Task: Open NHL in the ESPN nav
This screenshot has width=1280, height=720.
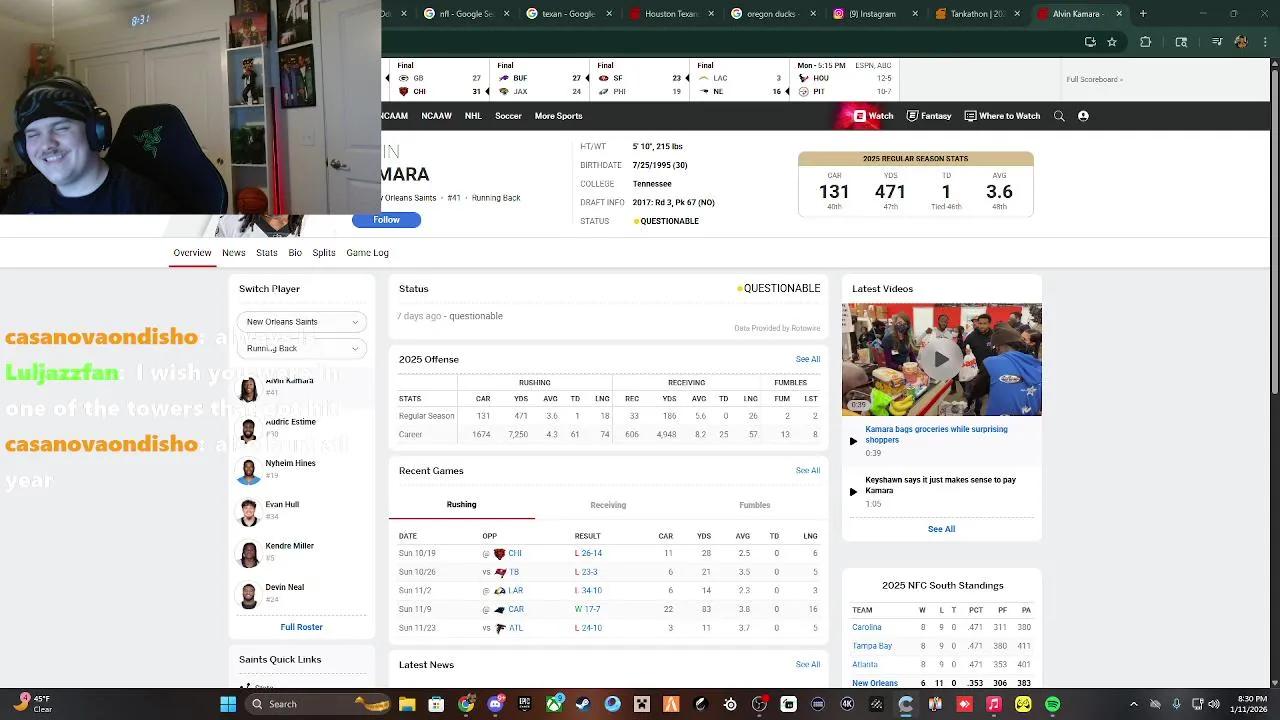Action: tap(473, 116)
